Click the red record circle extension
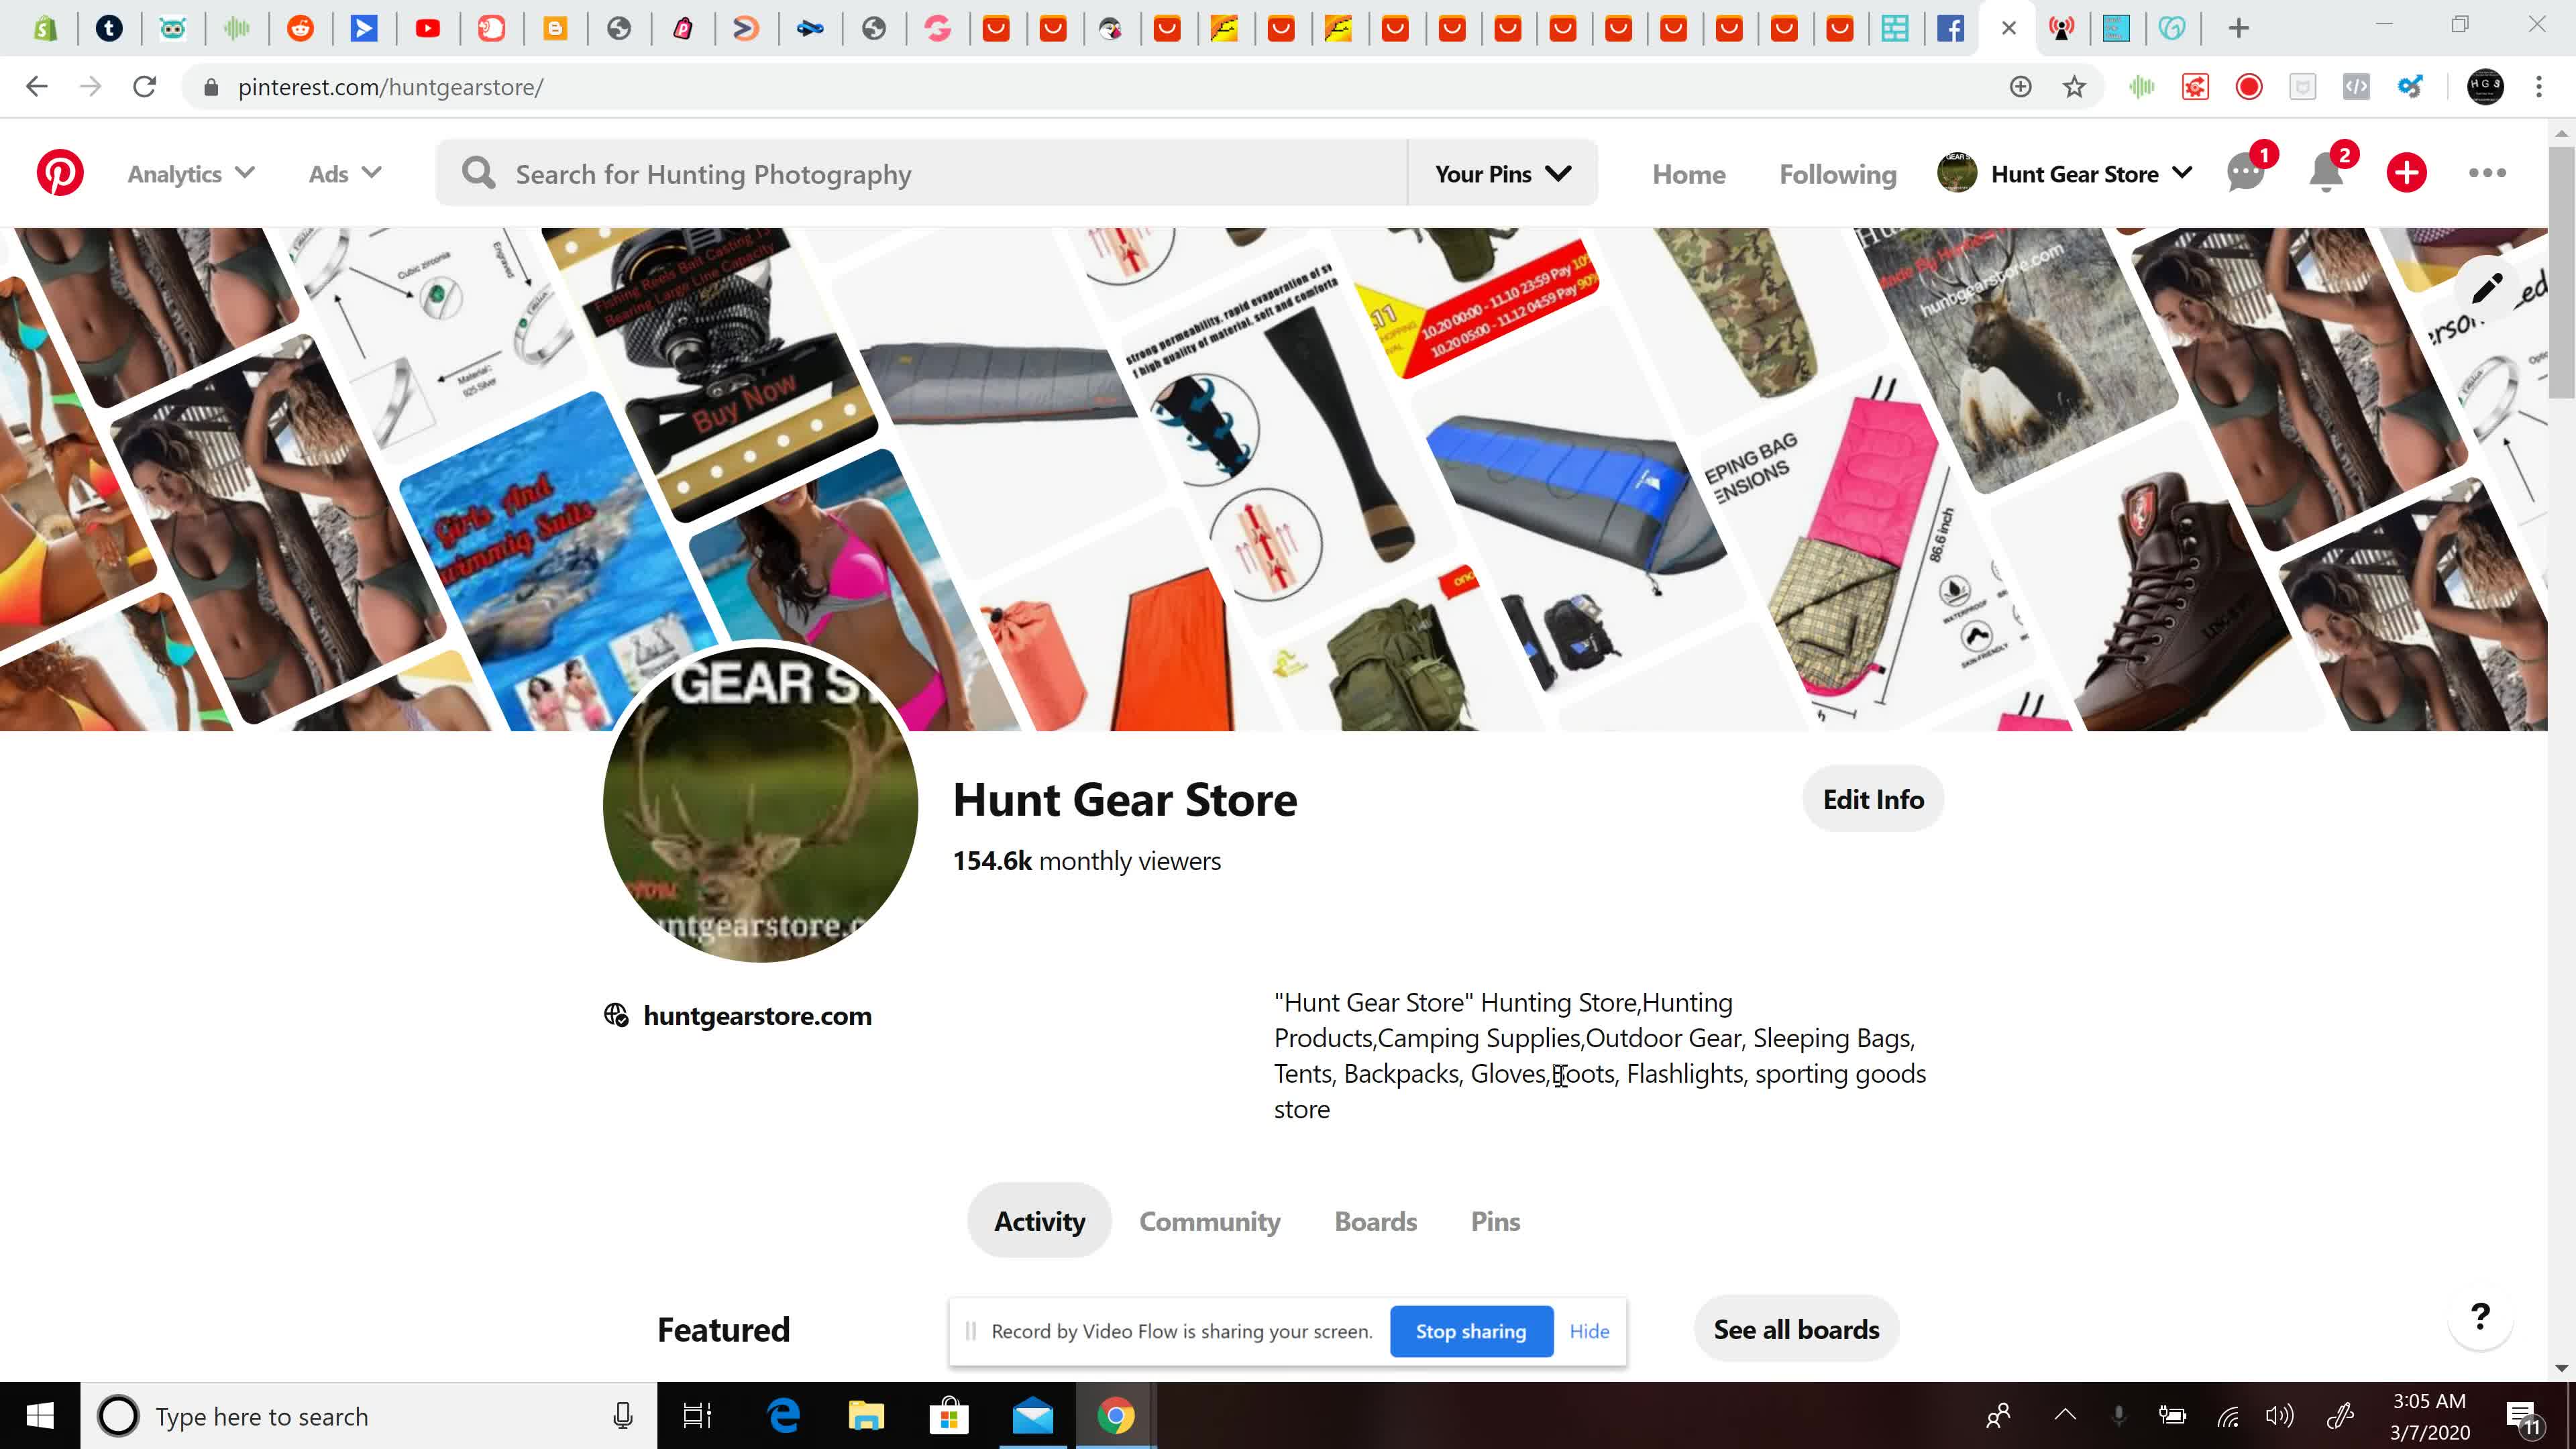2576x1449 pixels. tap(2249, 87)
